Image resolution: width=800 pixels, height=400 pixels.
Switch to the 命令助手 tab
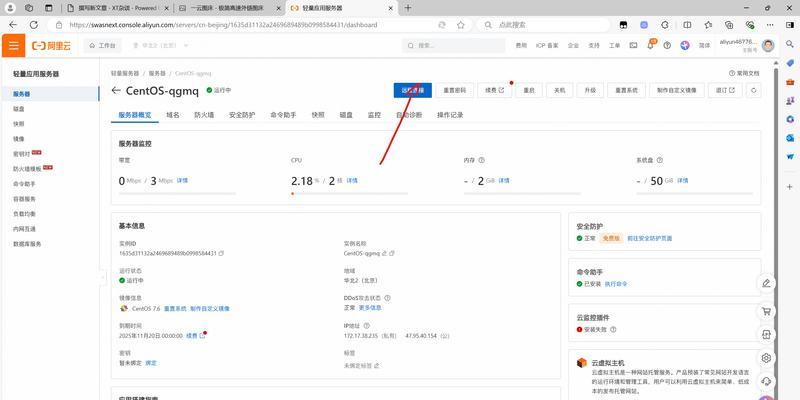point(283,115)
